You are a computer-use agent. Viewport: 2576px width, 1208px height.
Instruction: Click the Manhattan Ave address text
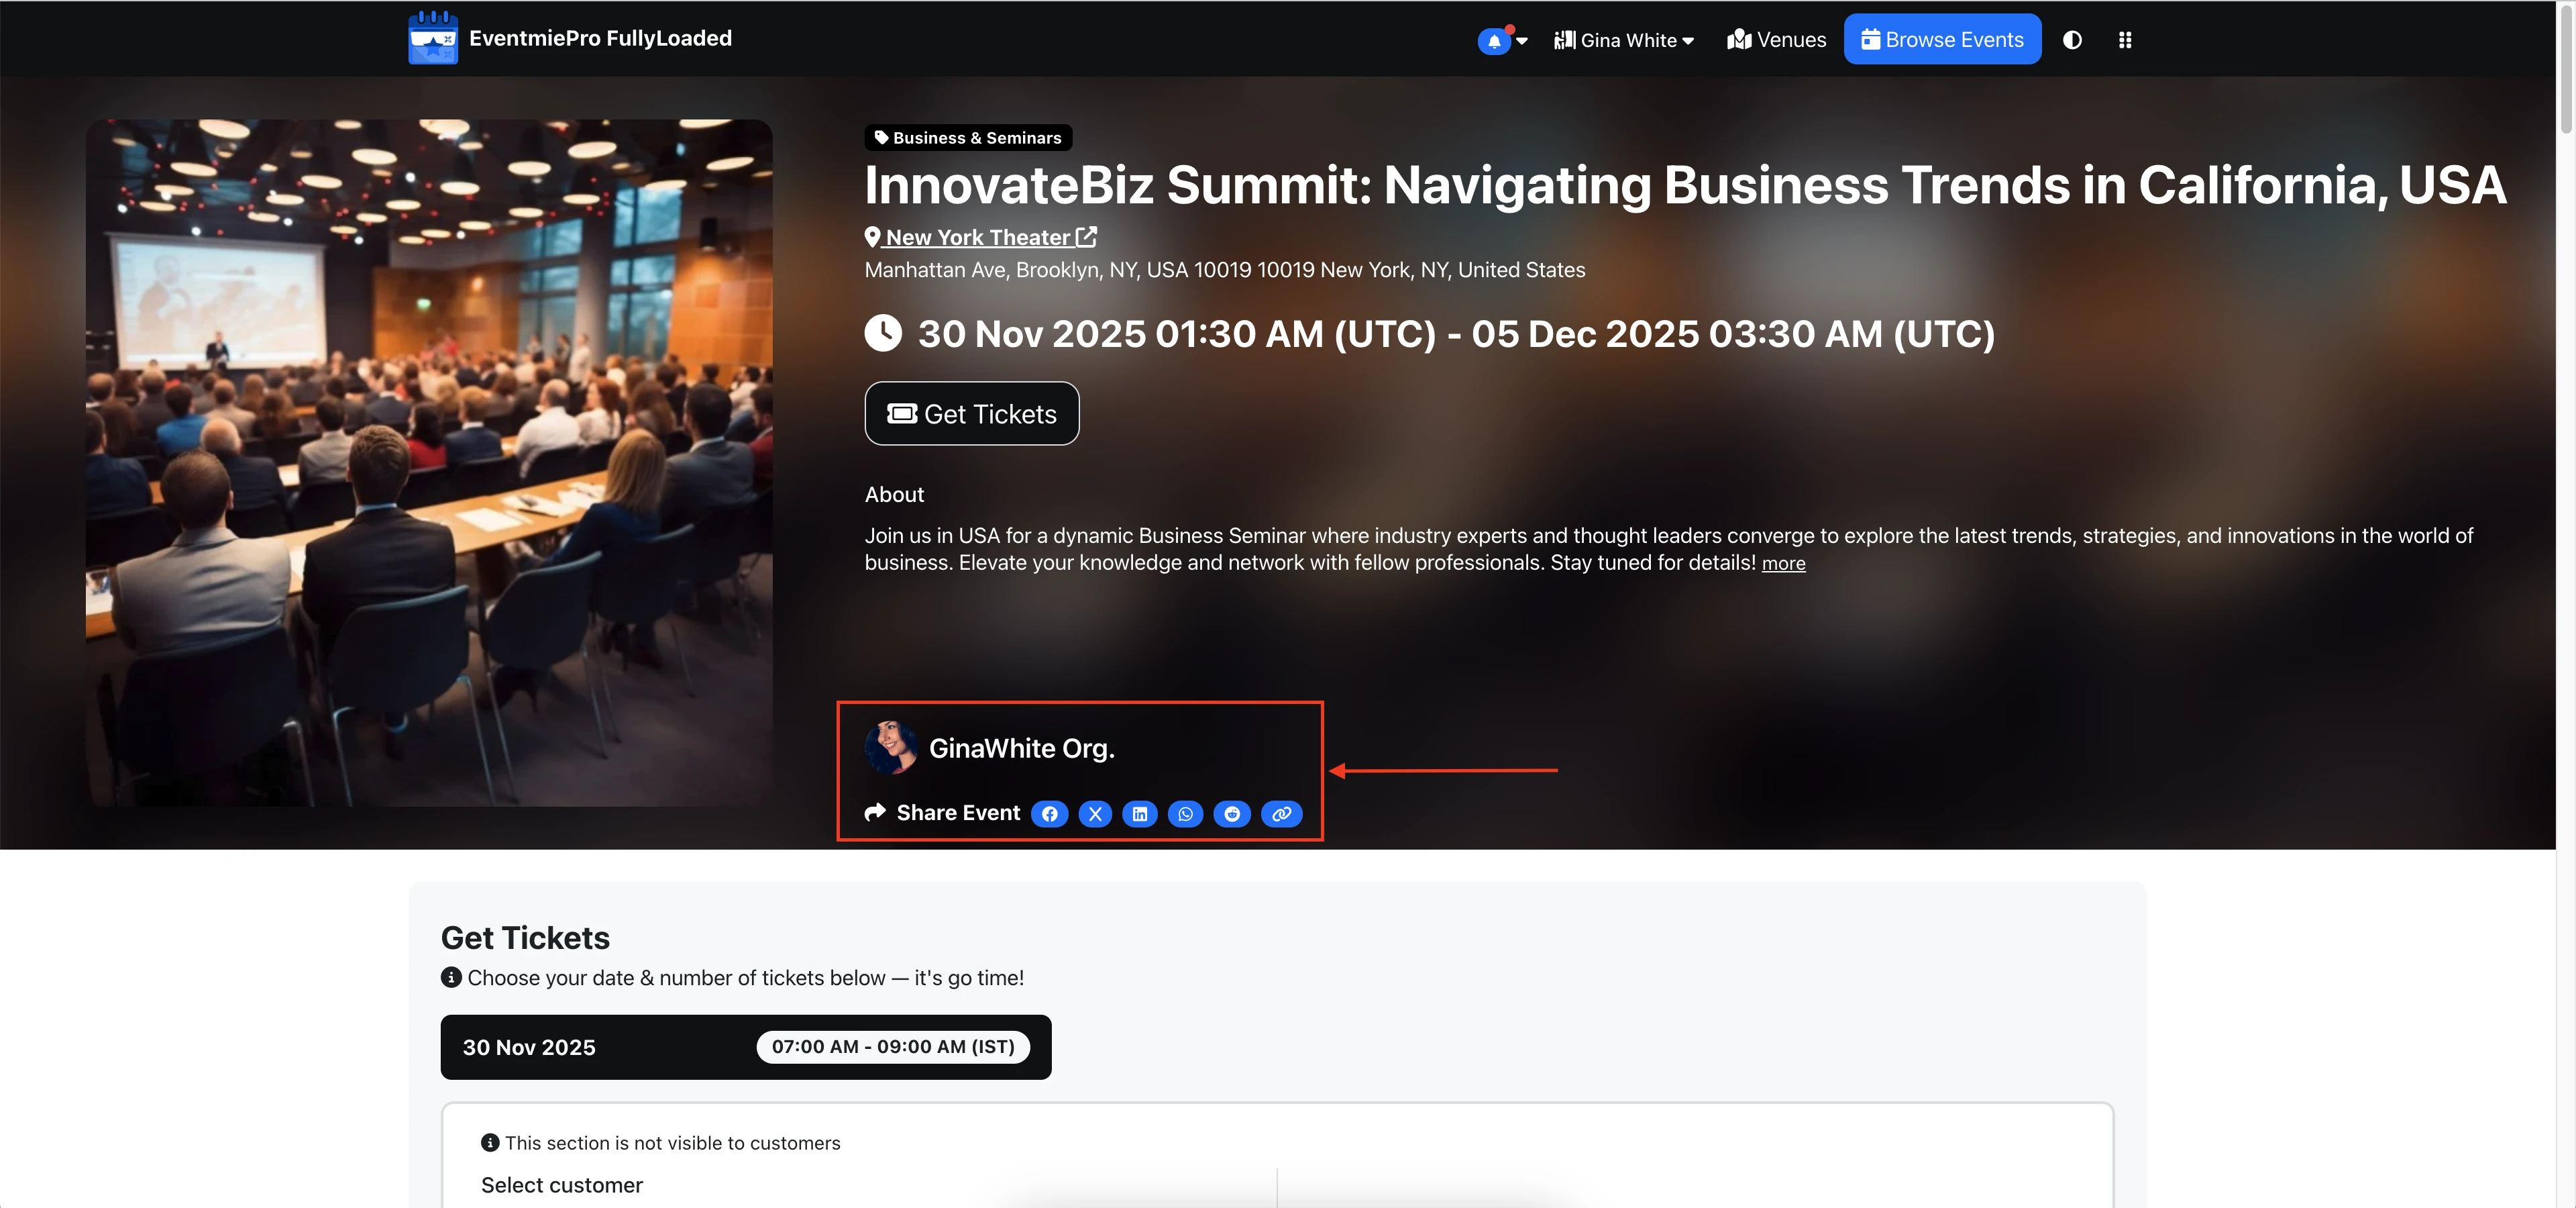click(1225, 270)
